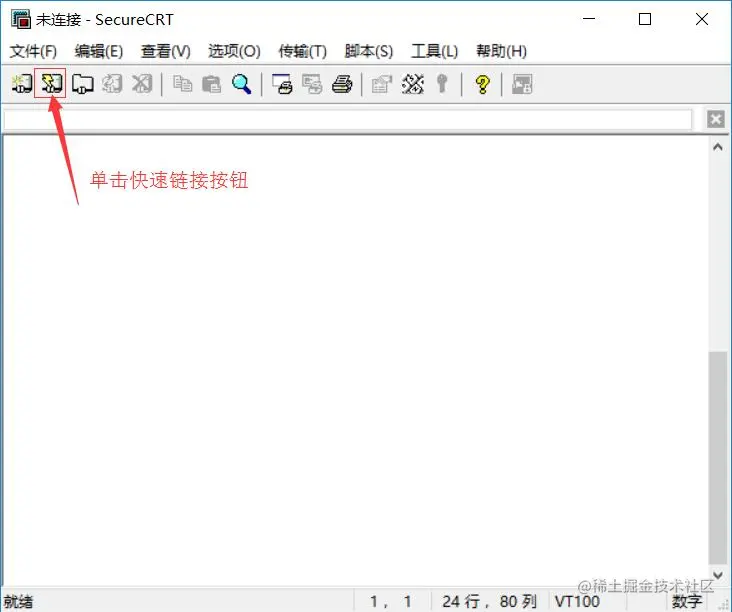Click the Connect toolbar icon
This screenshot has height=612, width=732.
coord(21,84)
